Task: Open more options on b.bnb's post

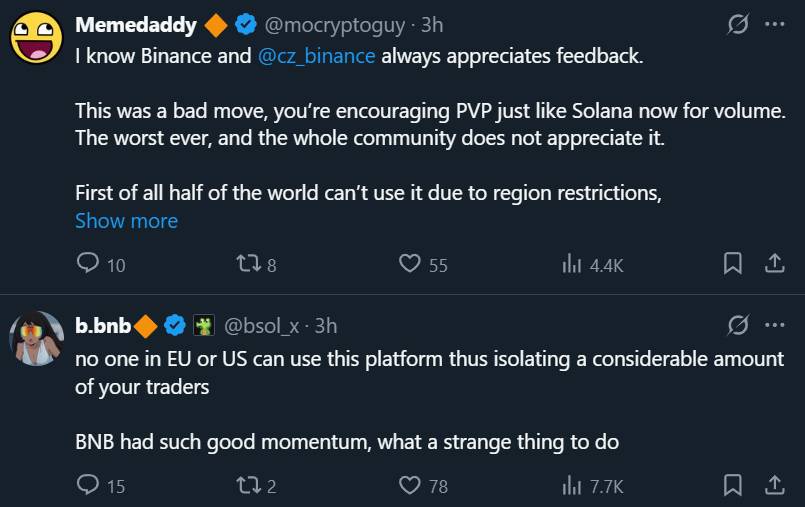Action: (x=774, y=325)
